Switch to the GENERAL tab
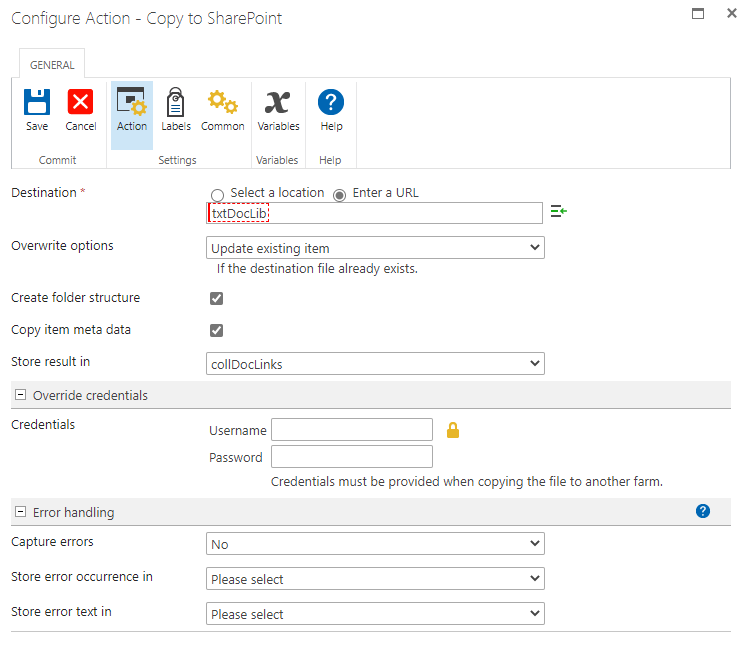This screenshot has height=649, width=750. (x=52, y=65)
